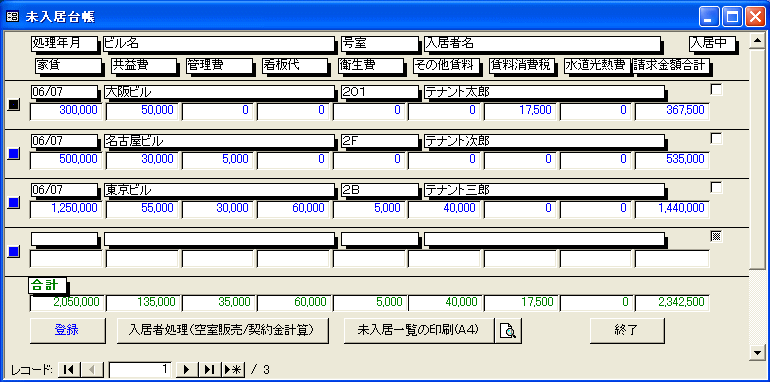Click 未入居一覧の印刷(A4) button
770x382 pixels.
419,330
